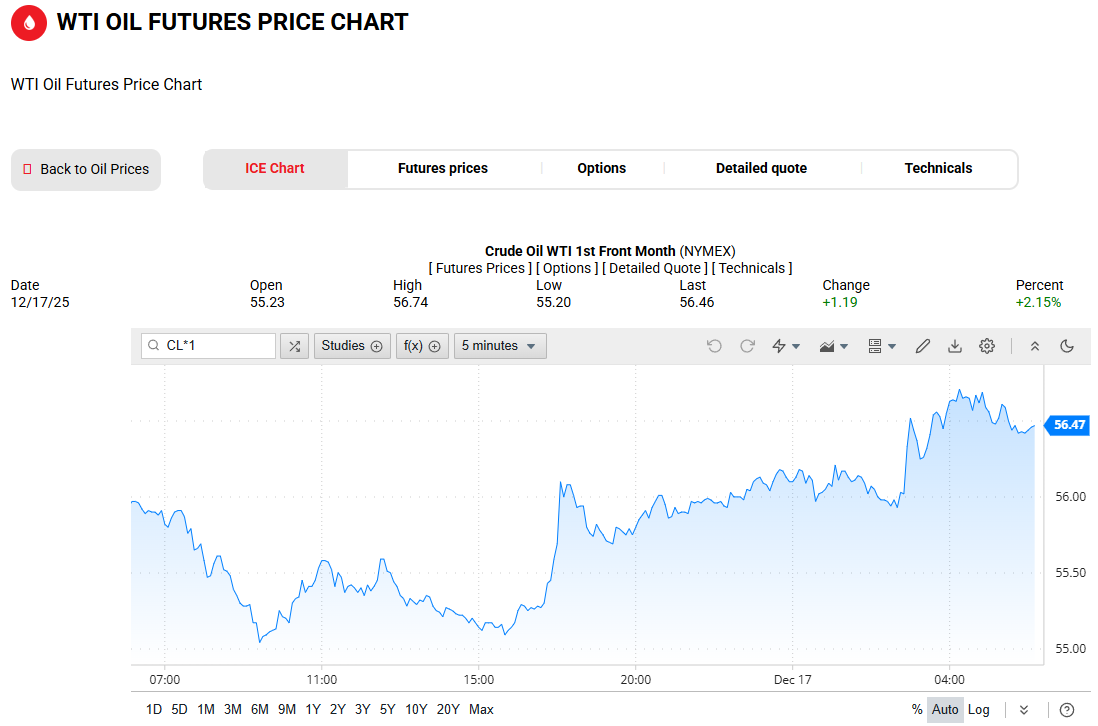Viewport: 1098px width, 726px height.
Task: Click the CL*1 symbol search field
Action: 208,346
